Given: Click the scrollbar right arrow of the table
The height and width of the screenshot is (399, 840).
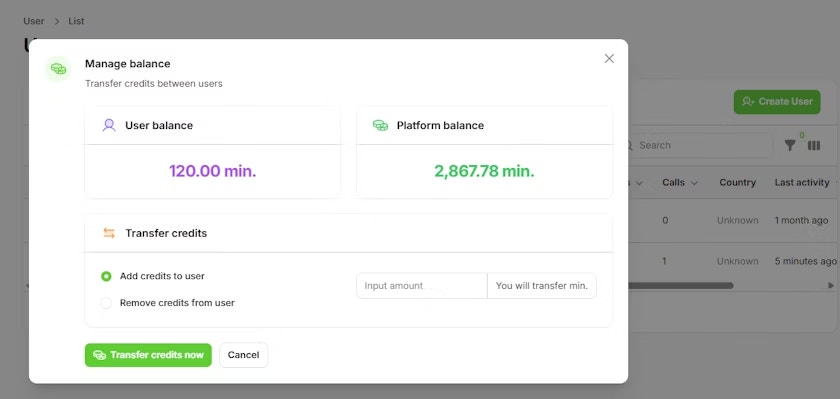Looking at the screenshot, I should (x=831, y=286).
